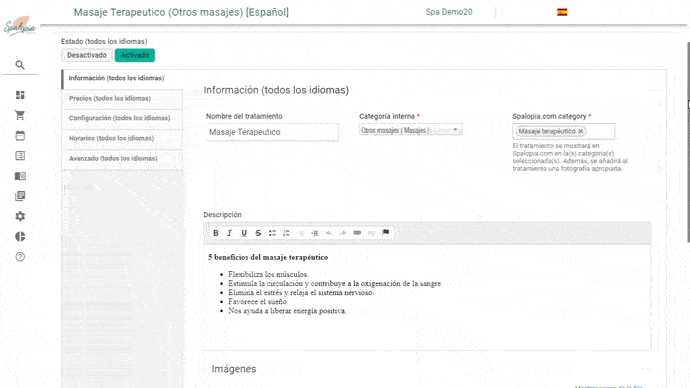This screenshot has width=690, height=388.
Task: Open search from the sidebar magnifier icon
Action: tap(20, 65)
